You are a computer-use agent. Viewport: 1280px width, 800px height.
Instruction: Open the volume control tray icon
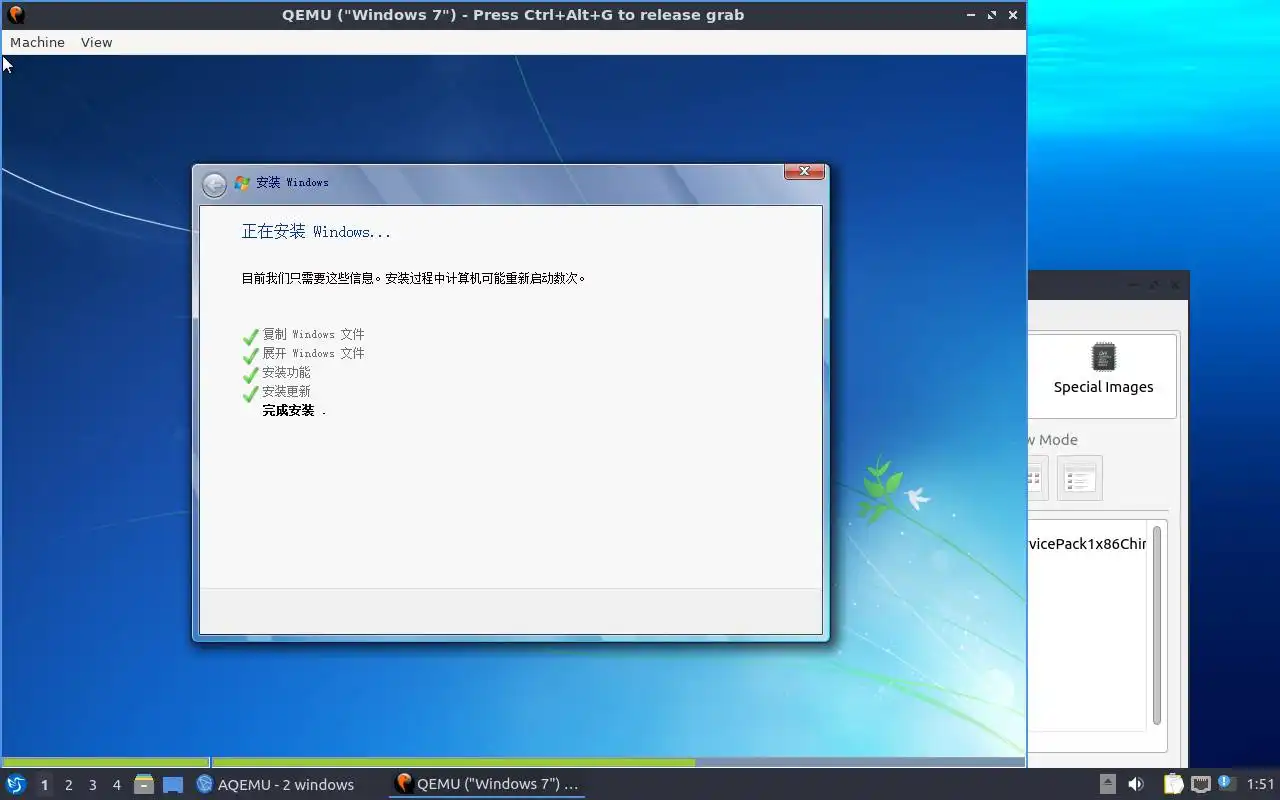[1136, 784]
